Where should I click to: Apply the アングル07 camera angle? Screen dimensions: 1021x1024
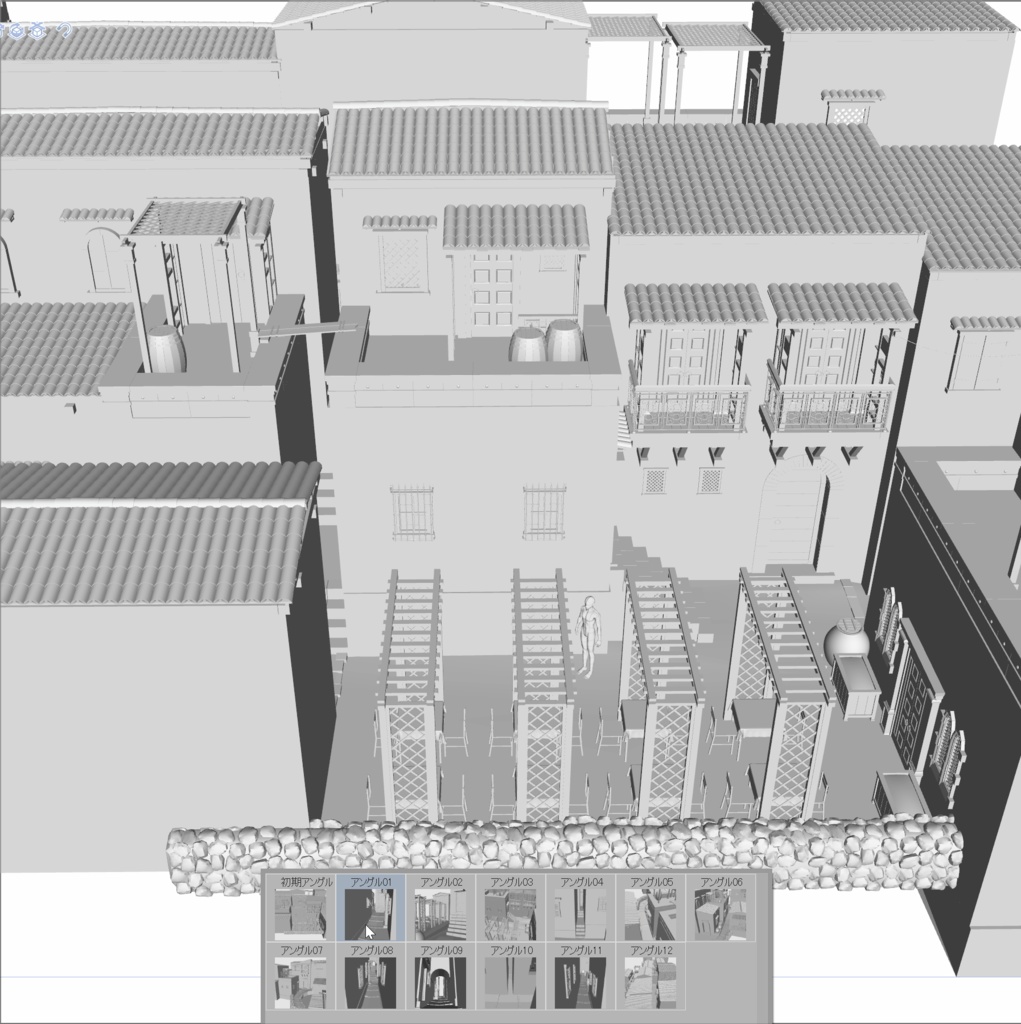[x=300, y=976]
